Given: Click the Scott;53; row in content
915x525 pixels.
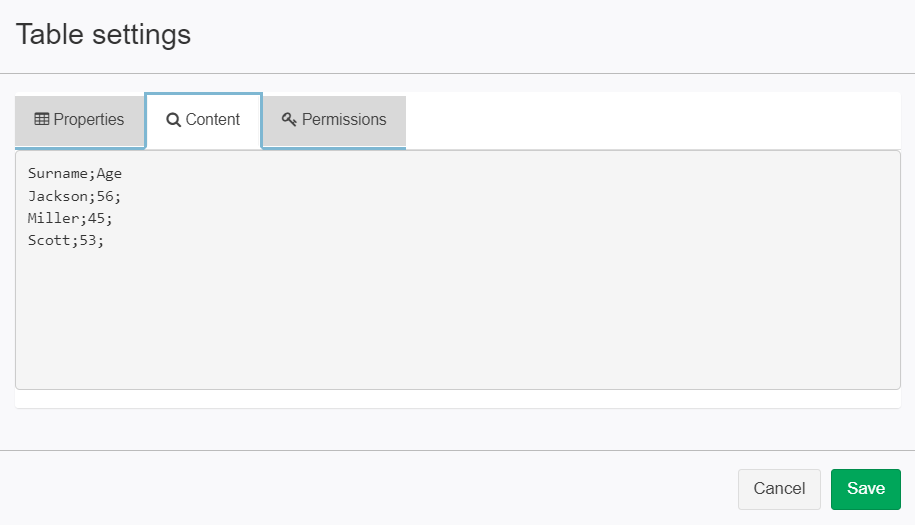Looking at the screenshot, I should tap(66, 240).
